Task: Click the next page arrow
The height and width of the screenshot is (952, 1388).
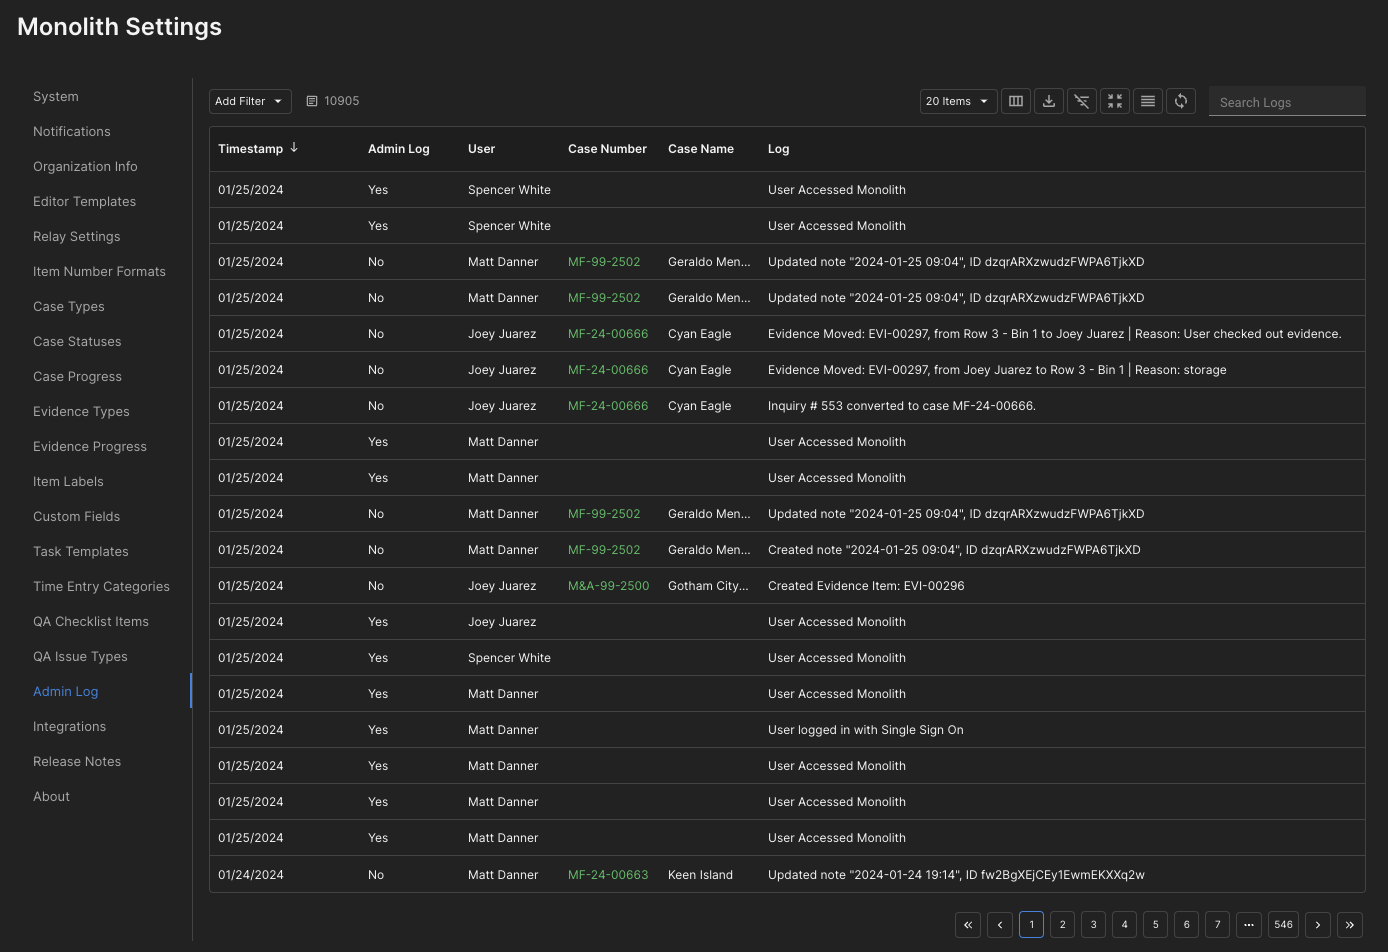Action: 1318,925
